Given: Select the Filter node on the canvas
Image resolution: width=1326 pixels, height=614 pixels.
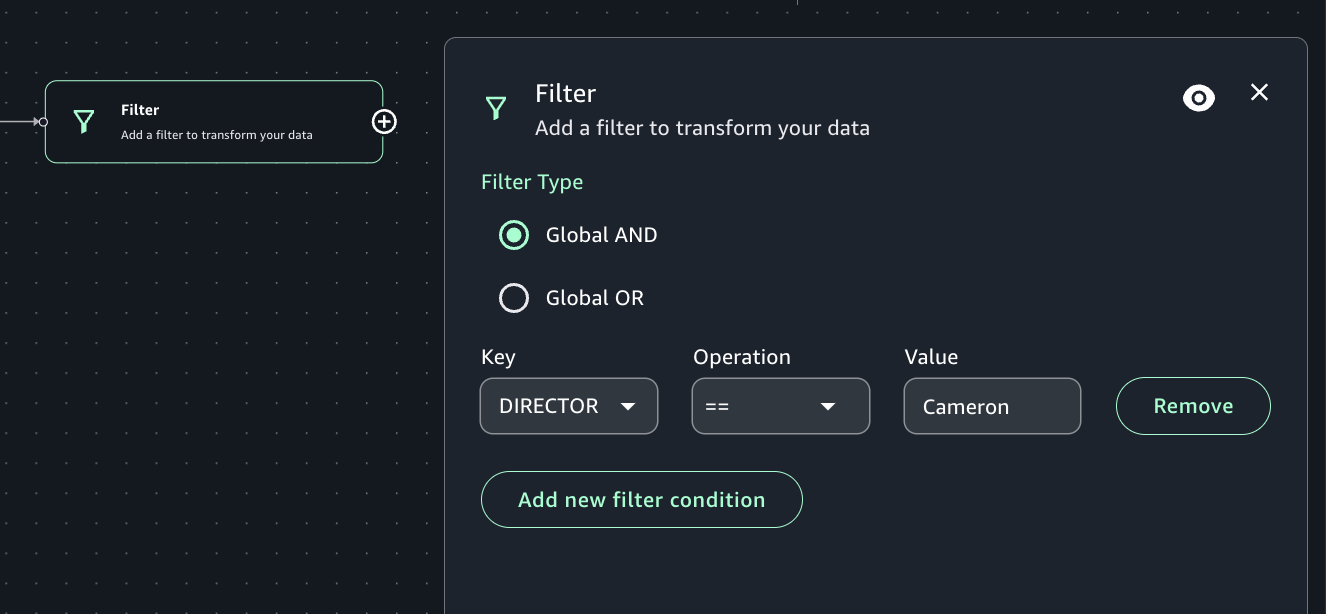Looking at the screenshot, I should pos(214,121).
